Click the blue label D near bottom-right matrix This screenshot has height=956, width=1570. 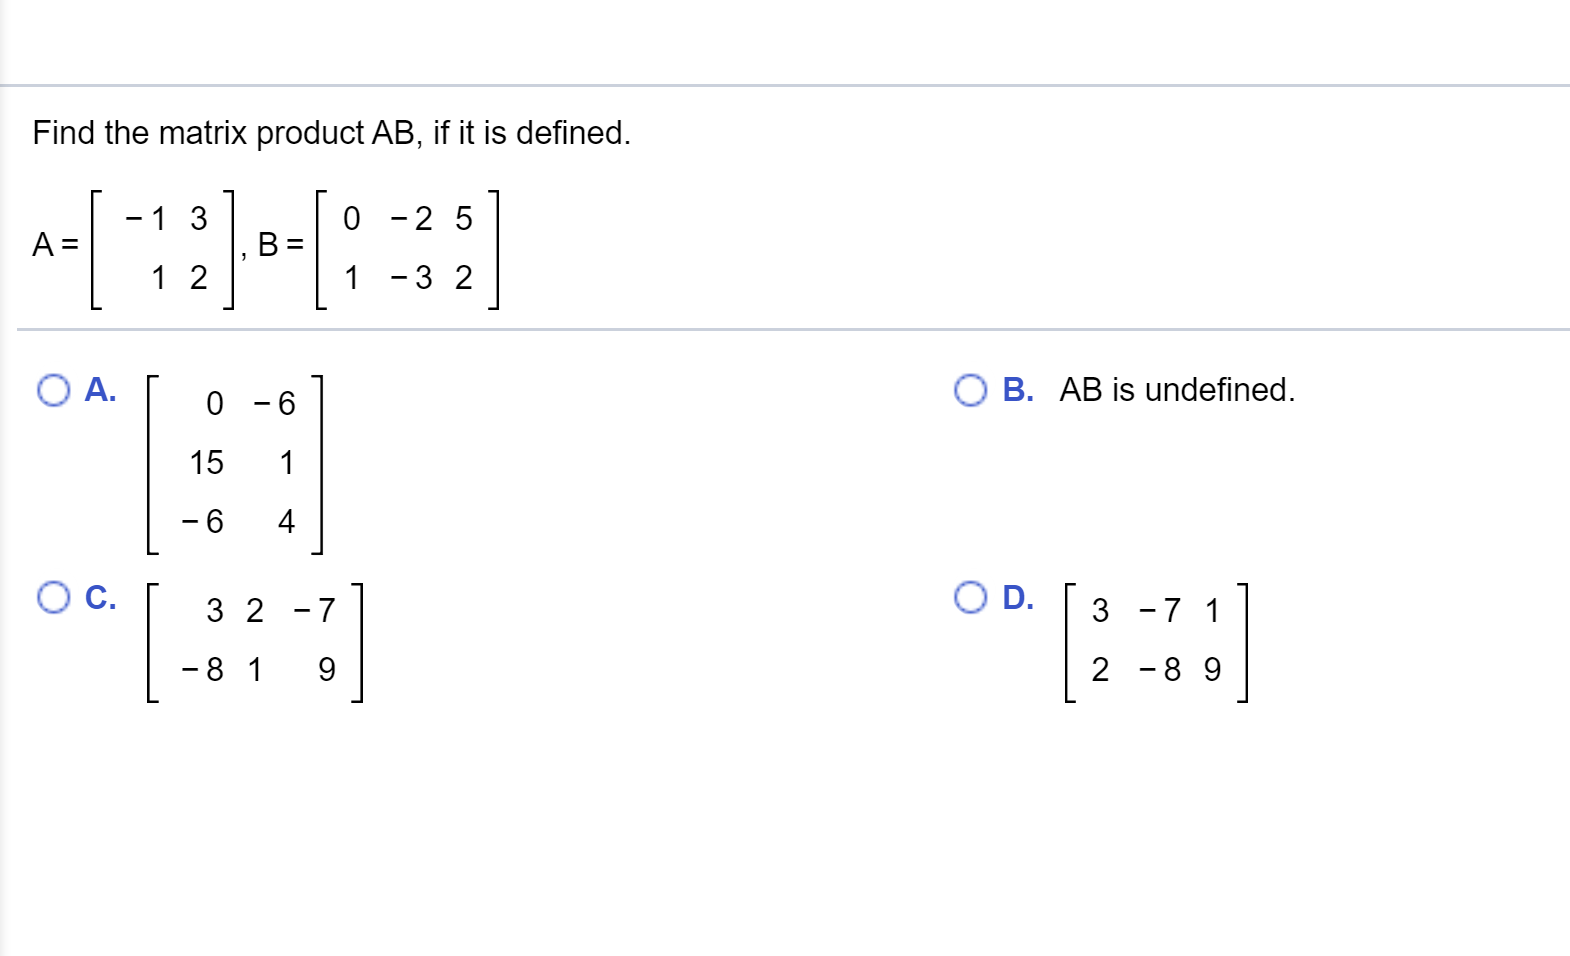coord(1017,598)
